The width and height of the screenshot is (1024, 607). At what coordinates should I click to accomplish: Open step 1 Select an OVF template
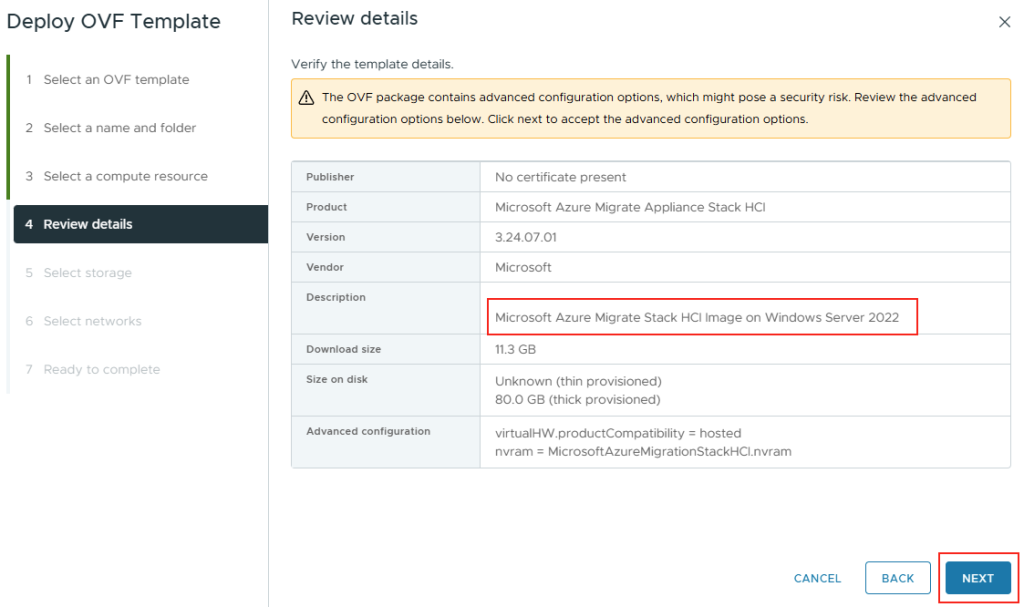click(x=116, y=80)
